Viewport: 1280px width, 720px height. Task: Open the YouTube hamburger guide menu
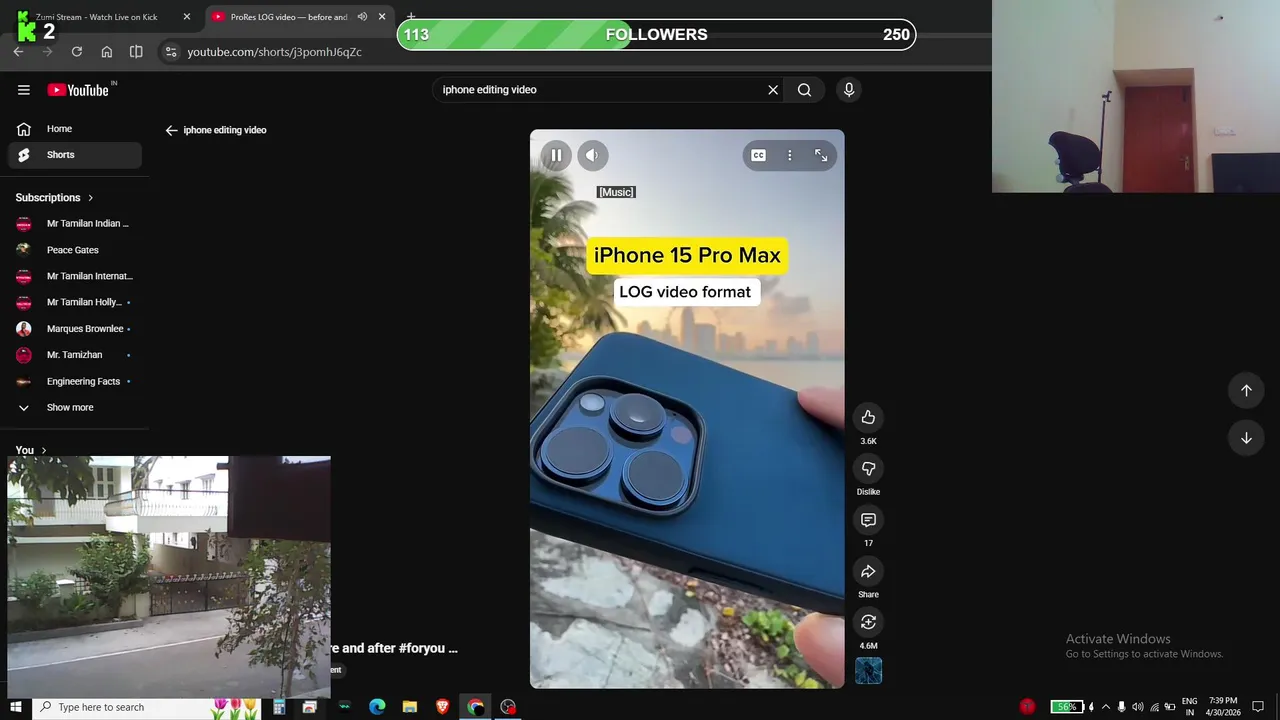(x=24, y=90)
